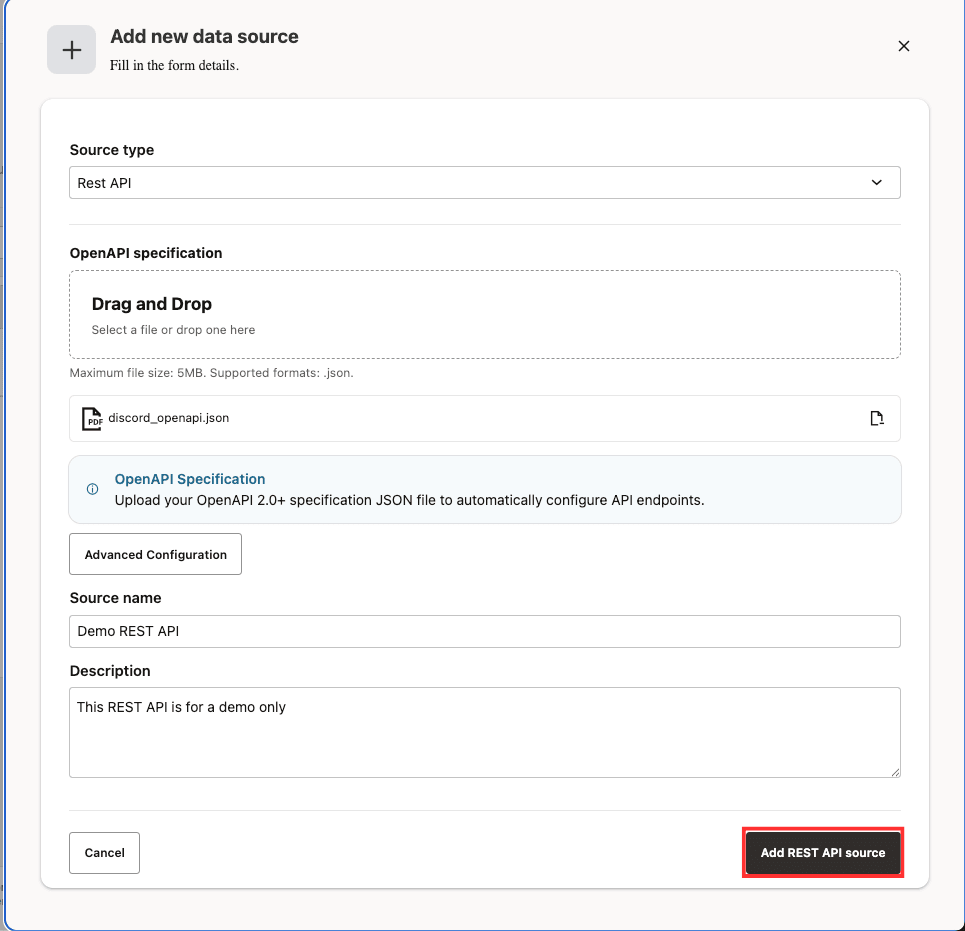Image resolution: width=965 pixels, height=931 pixels.
Task: Open the Source type dropdown
Action: (484, 182)
